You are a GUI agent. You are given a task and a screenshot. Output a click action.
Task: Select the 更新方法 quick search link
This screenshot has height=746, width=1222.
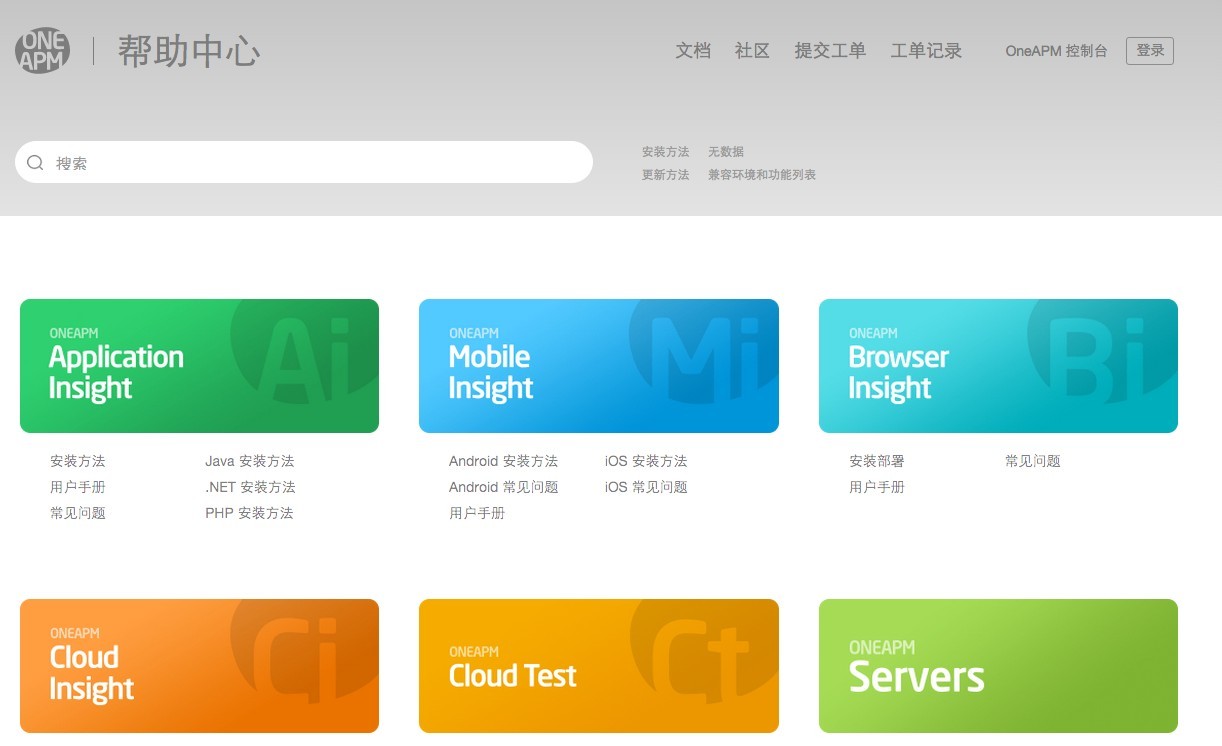coord(666,175)
